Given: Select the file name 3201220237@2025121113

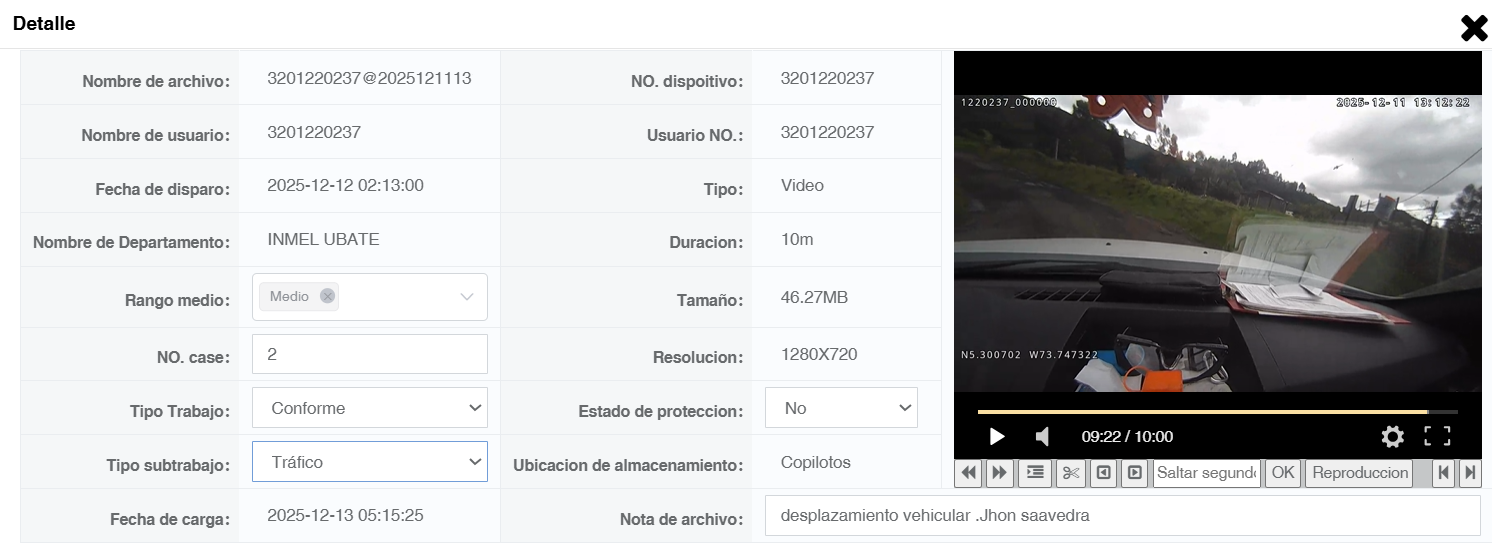Looking at the screenshot, I should 369,78.
